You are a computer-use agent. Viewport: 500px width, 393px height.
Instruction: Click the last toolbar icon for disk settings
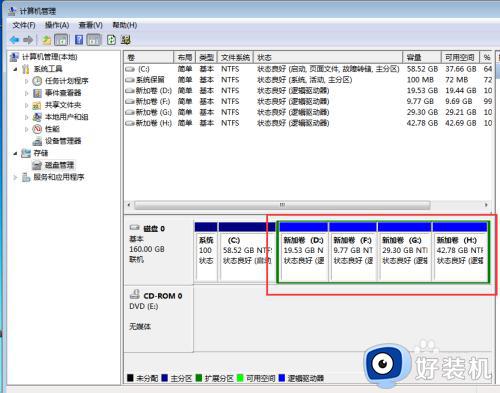tap(126, 40)
